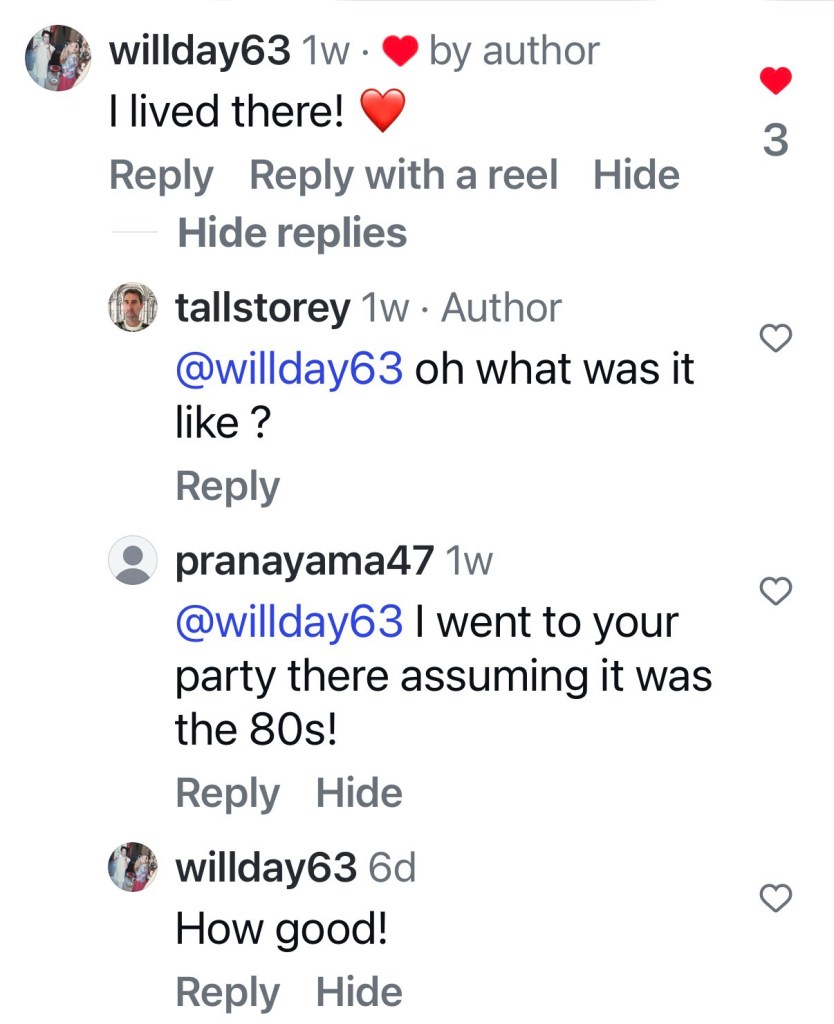This screenshot has width=834, height=1024.
Task: Reply to pranayama47's comment
Action: pos(227,793)
